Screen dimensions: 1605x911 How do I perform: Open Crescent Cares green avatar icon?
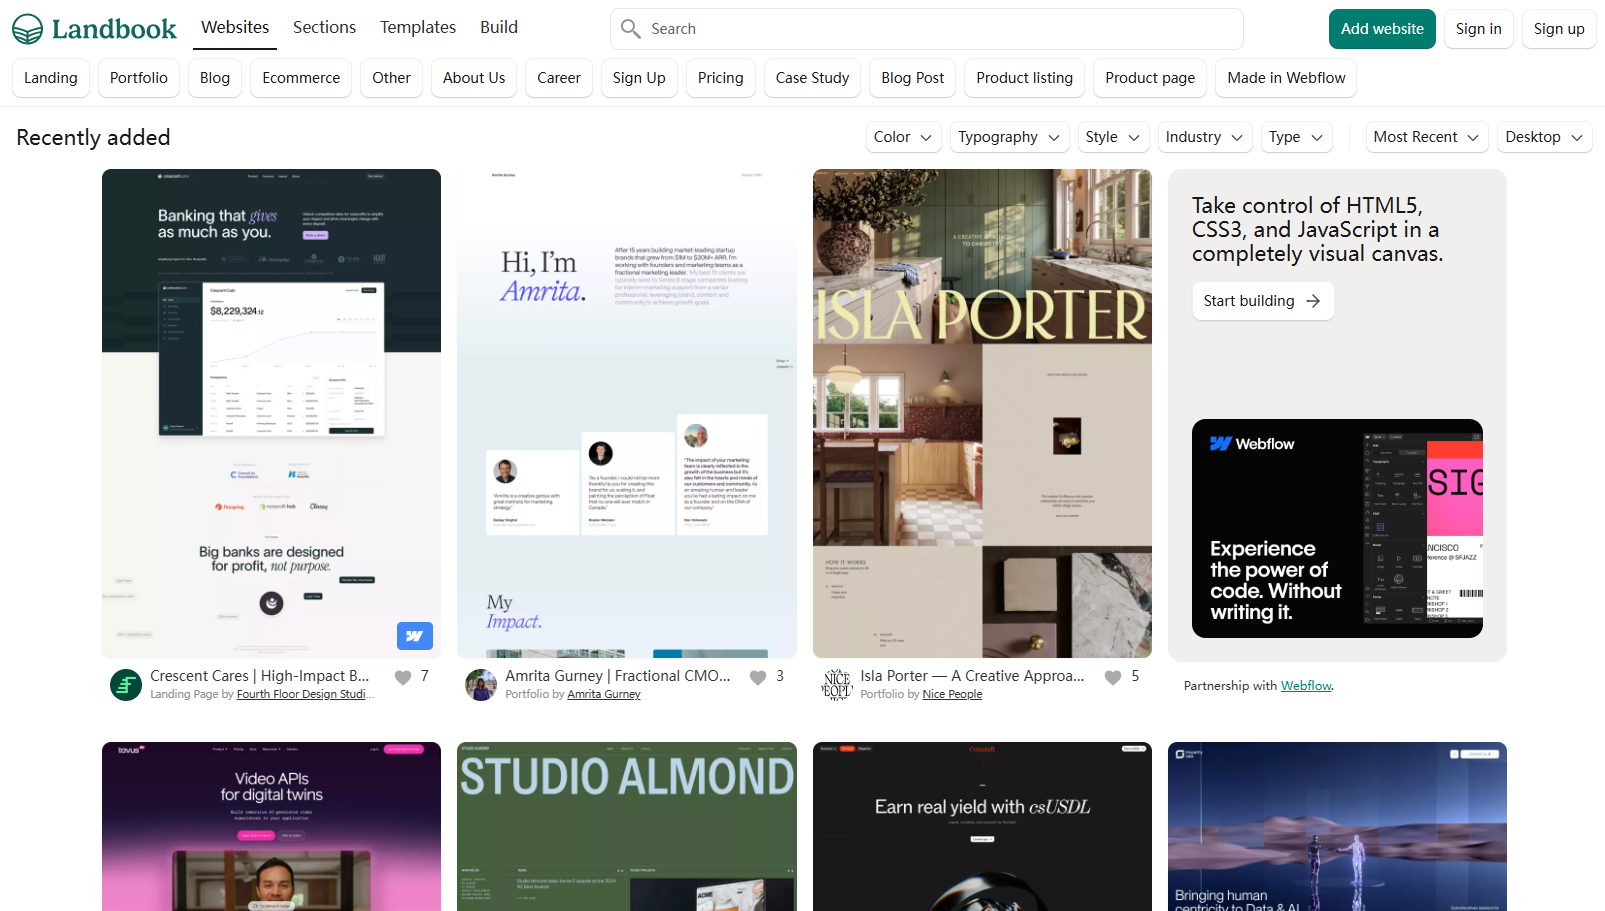pos(126,685)
